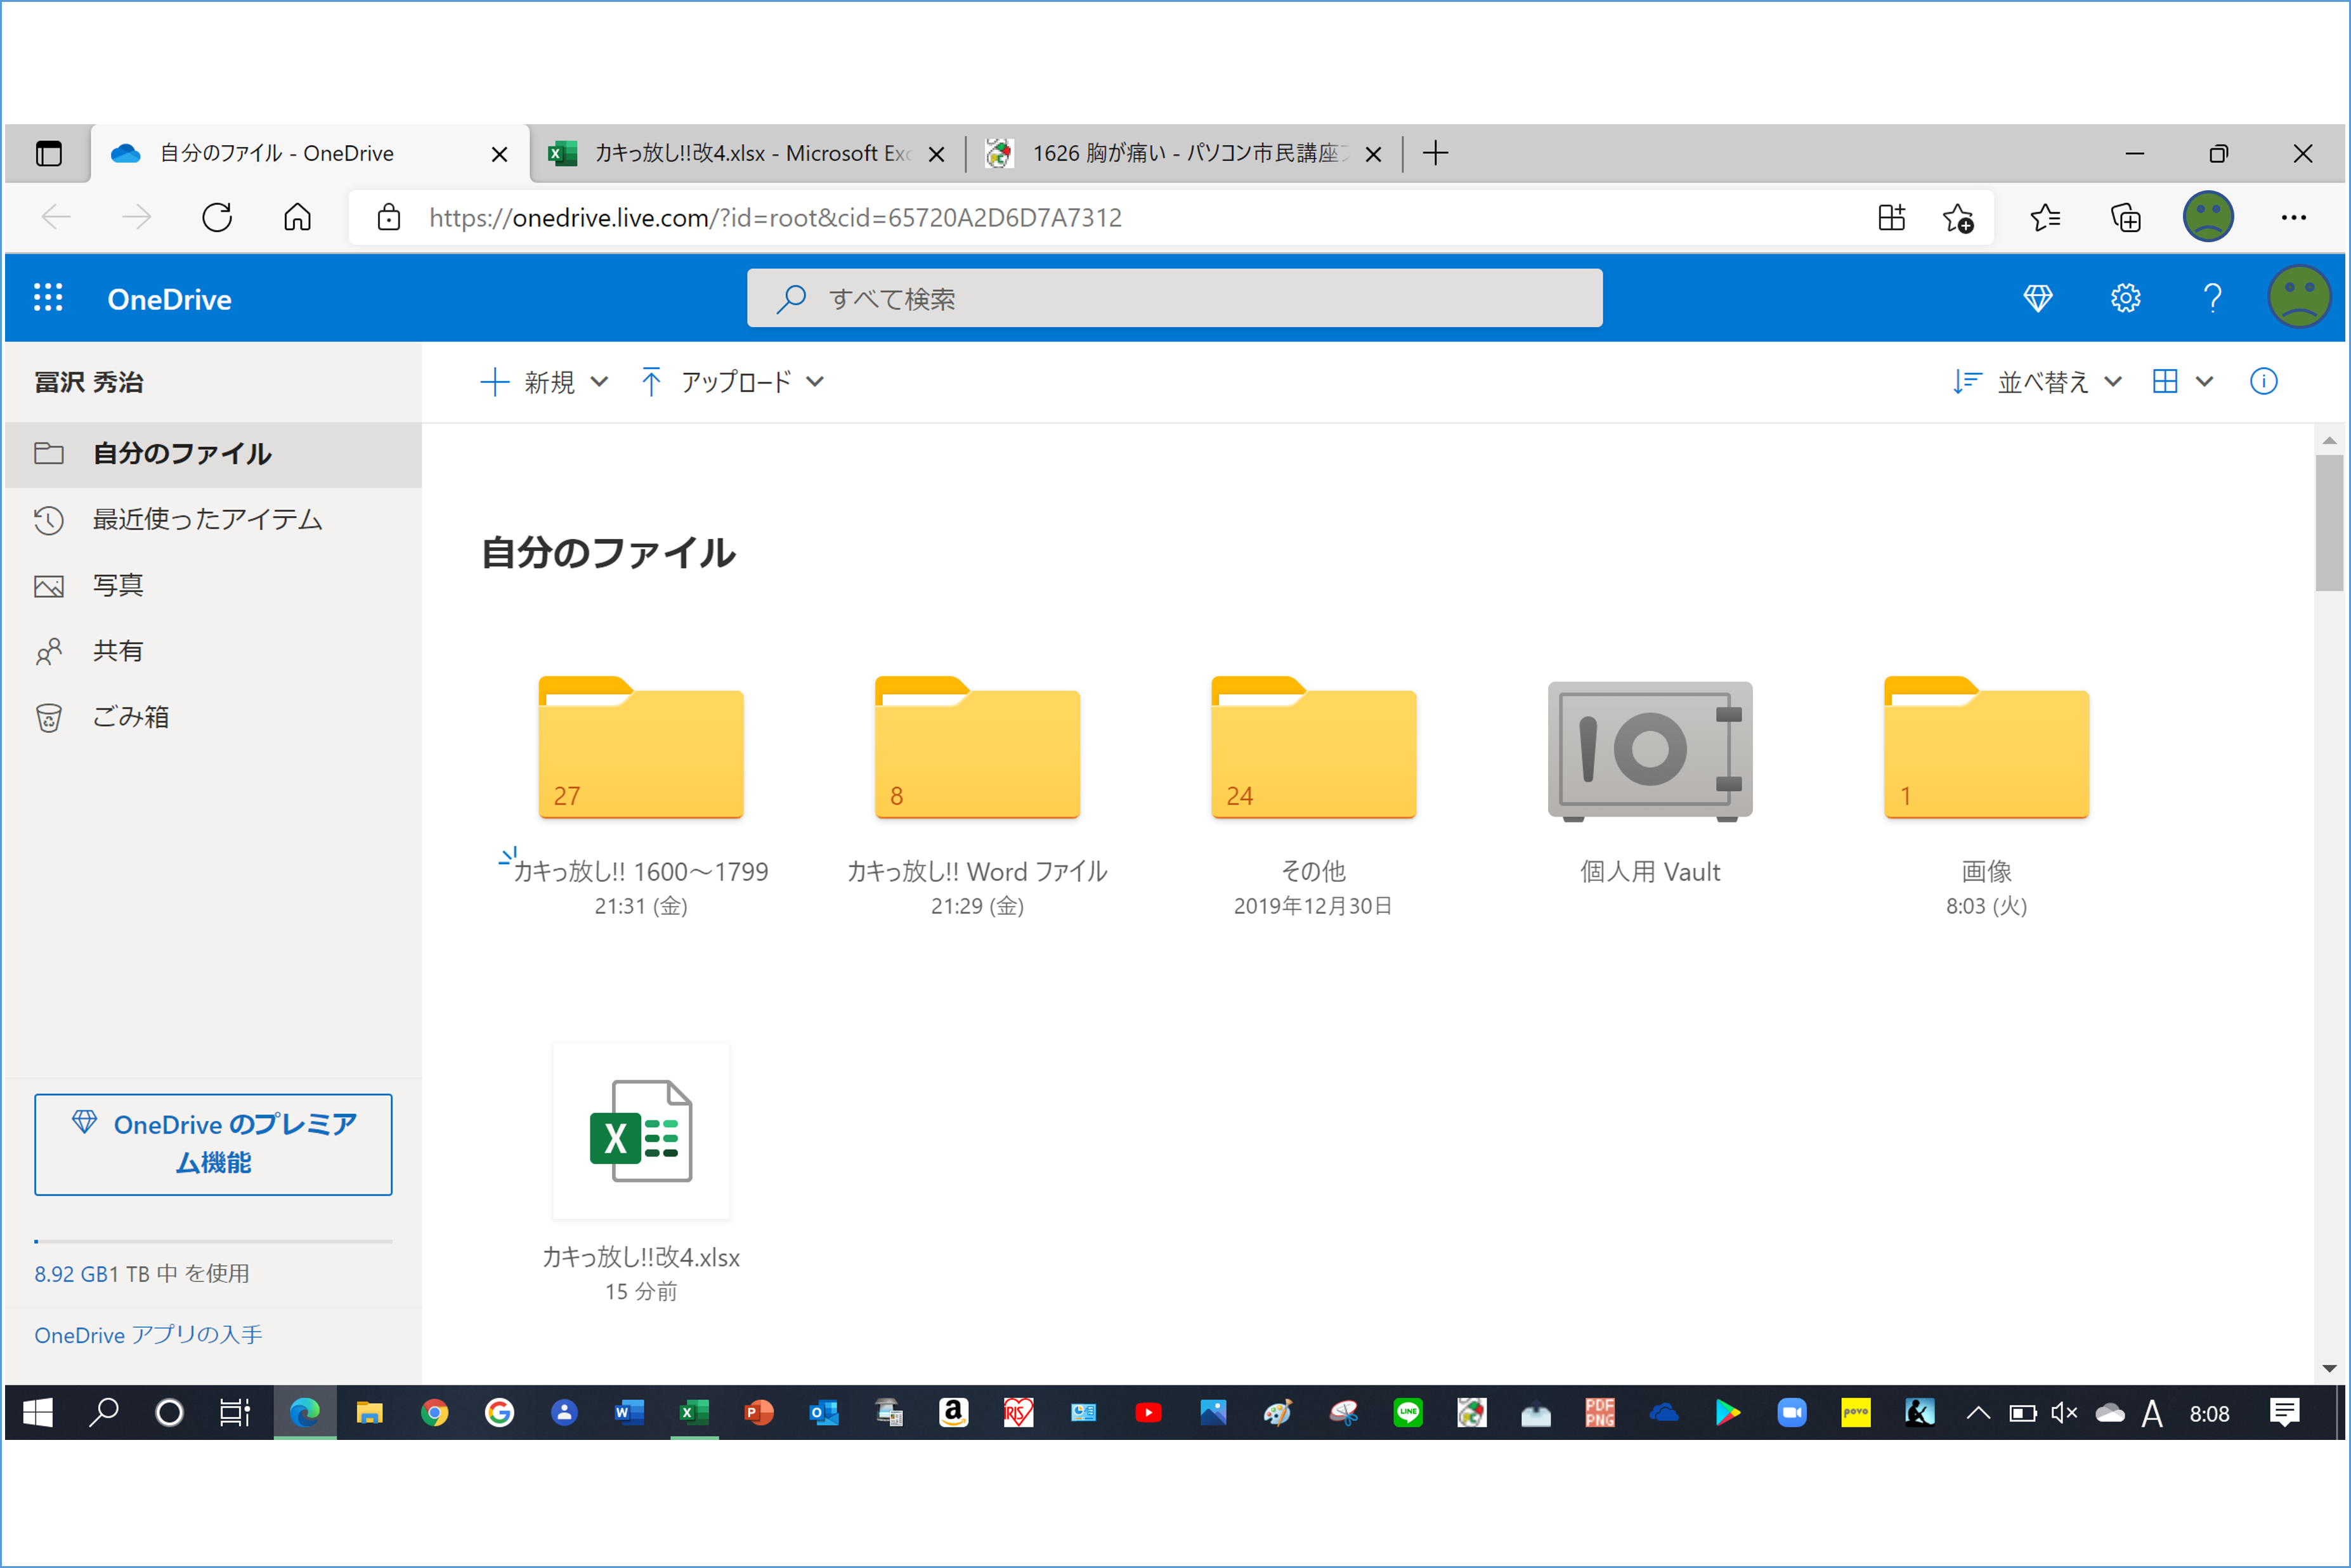Open the tab actions menu icon
The width and height of the screenshot is (2351, 1568).
click(48, 153)
